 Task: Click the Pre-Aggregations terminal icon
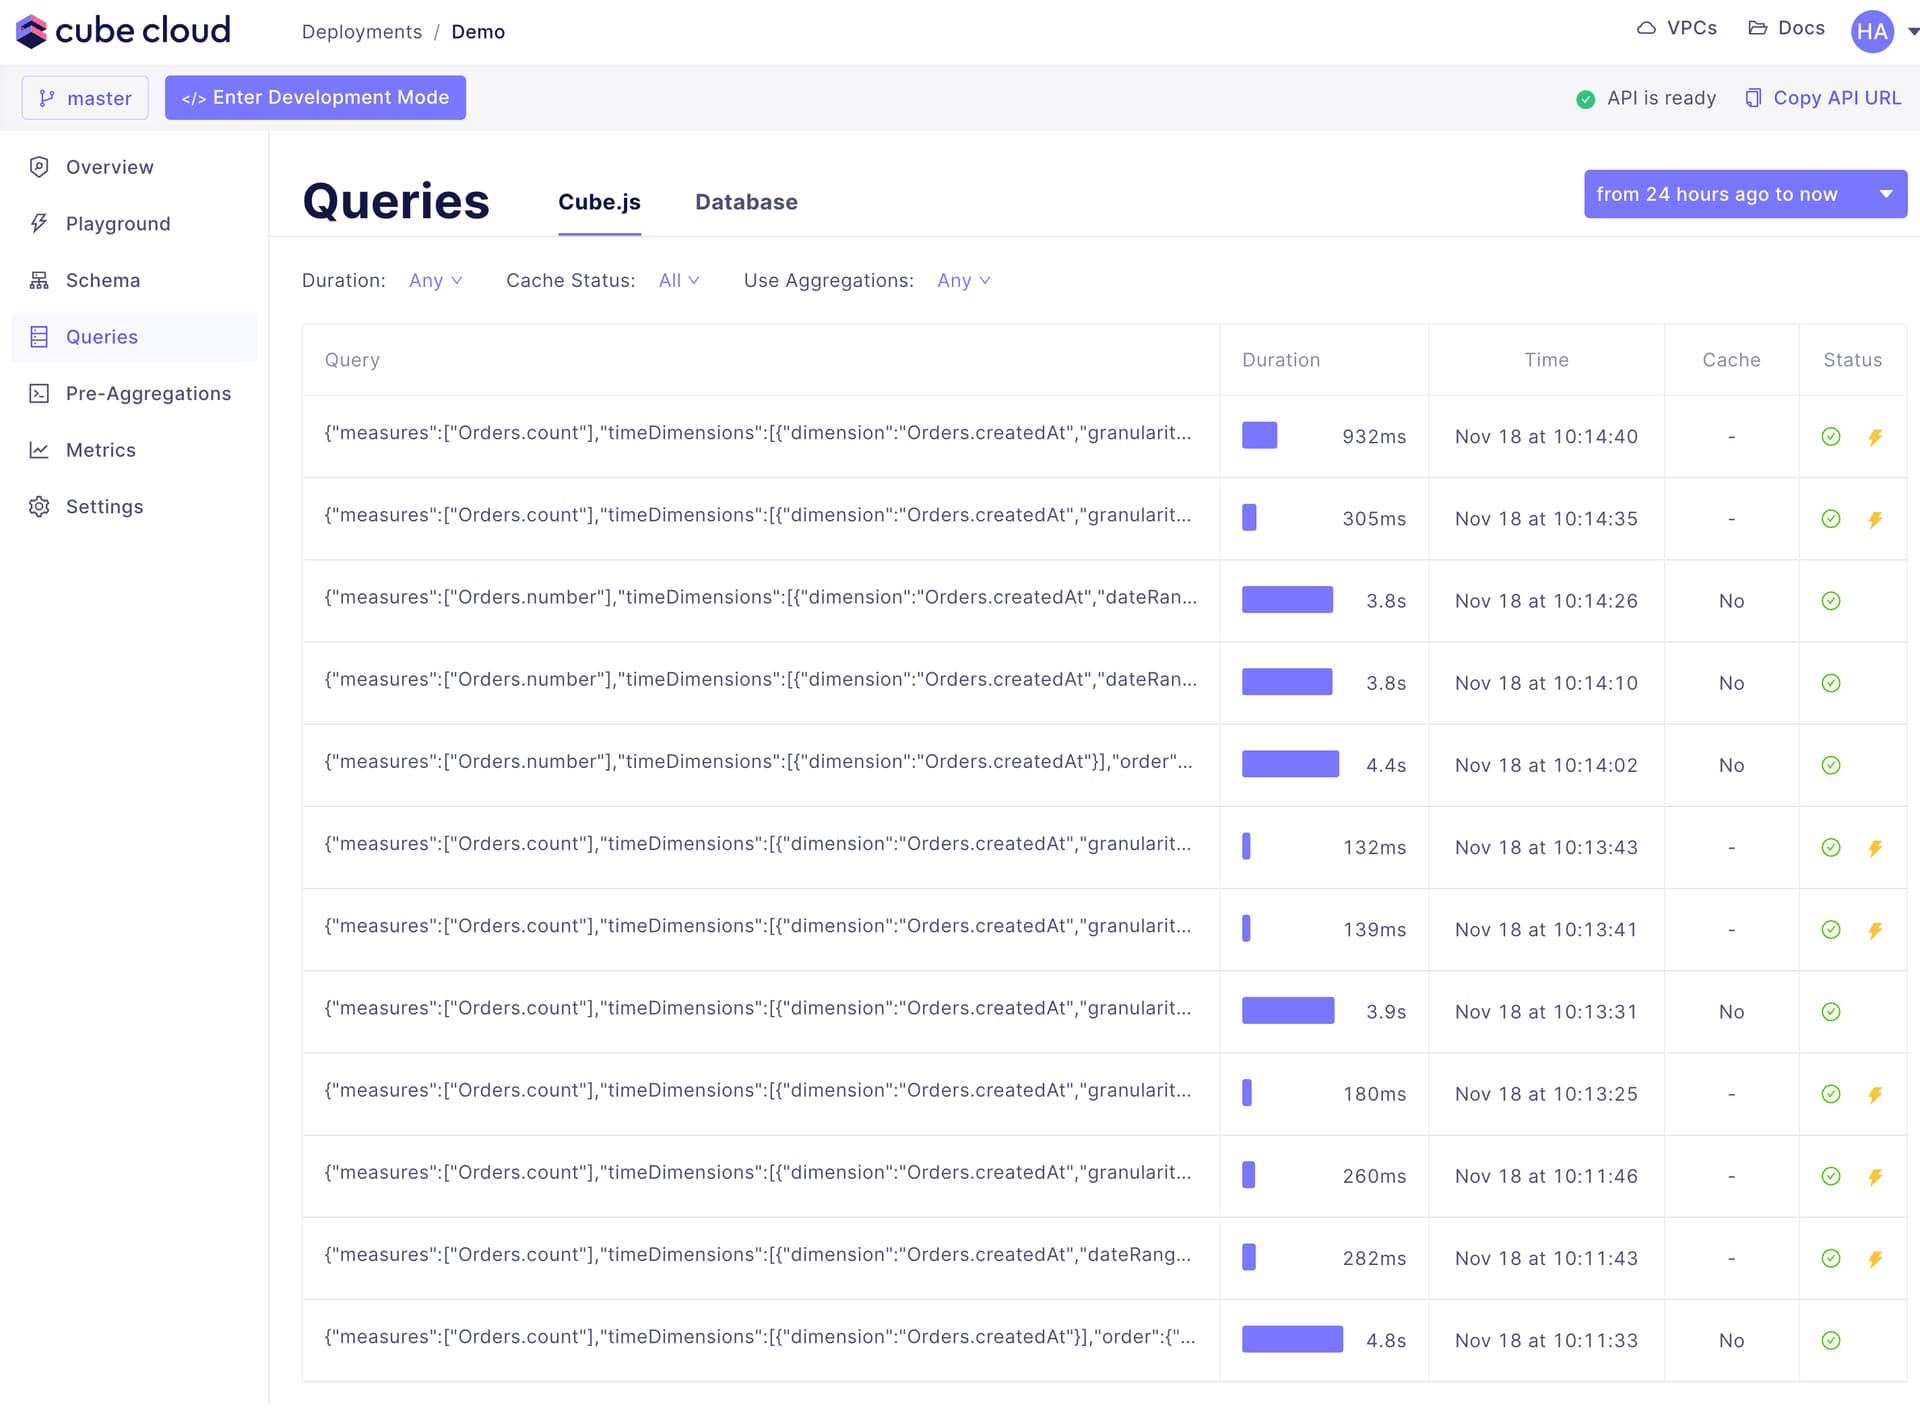39,393
